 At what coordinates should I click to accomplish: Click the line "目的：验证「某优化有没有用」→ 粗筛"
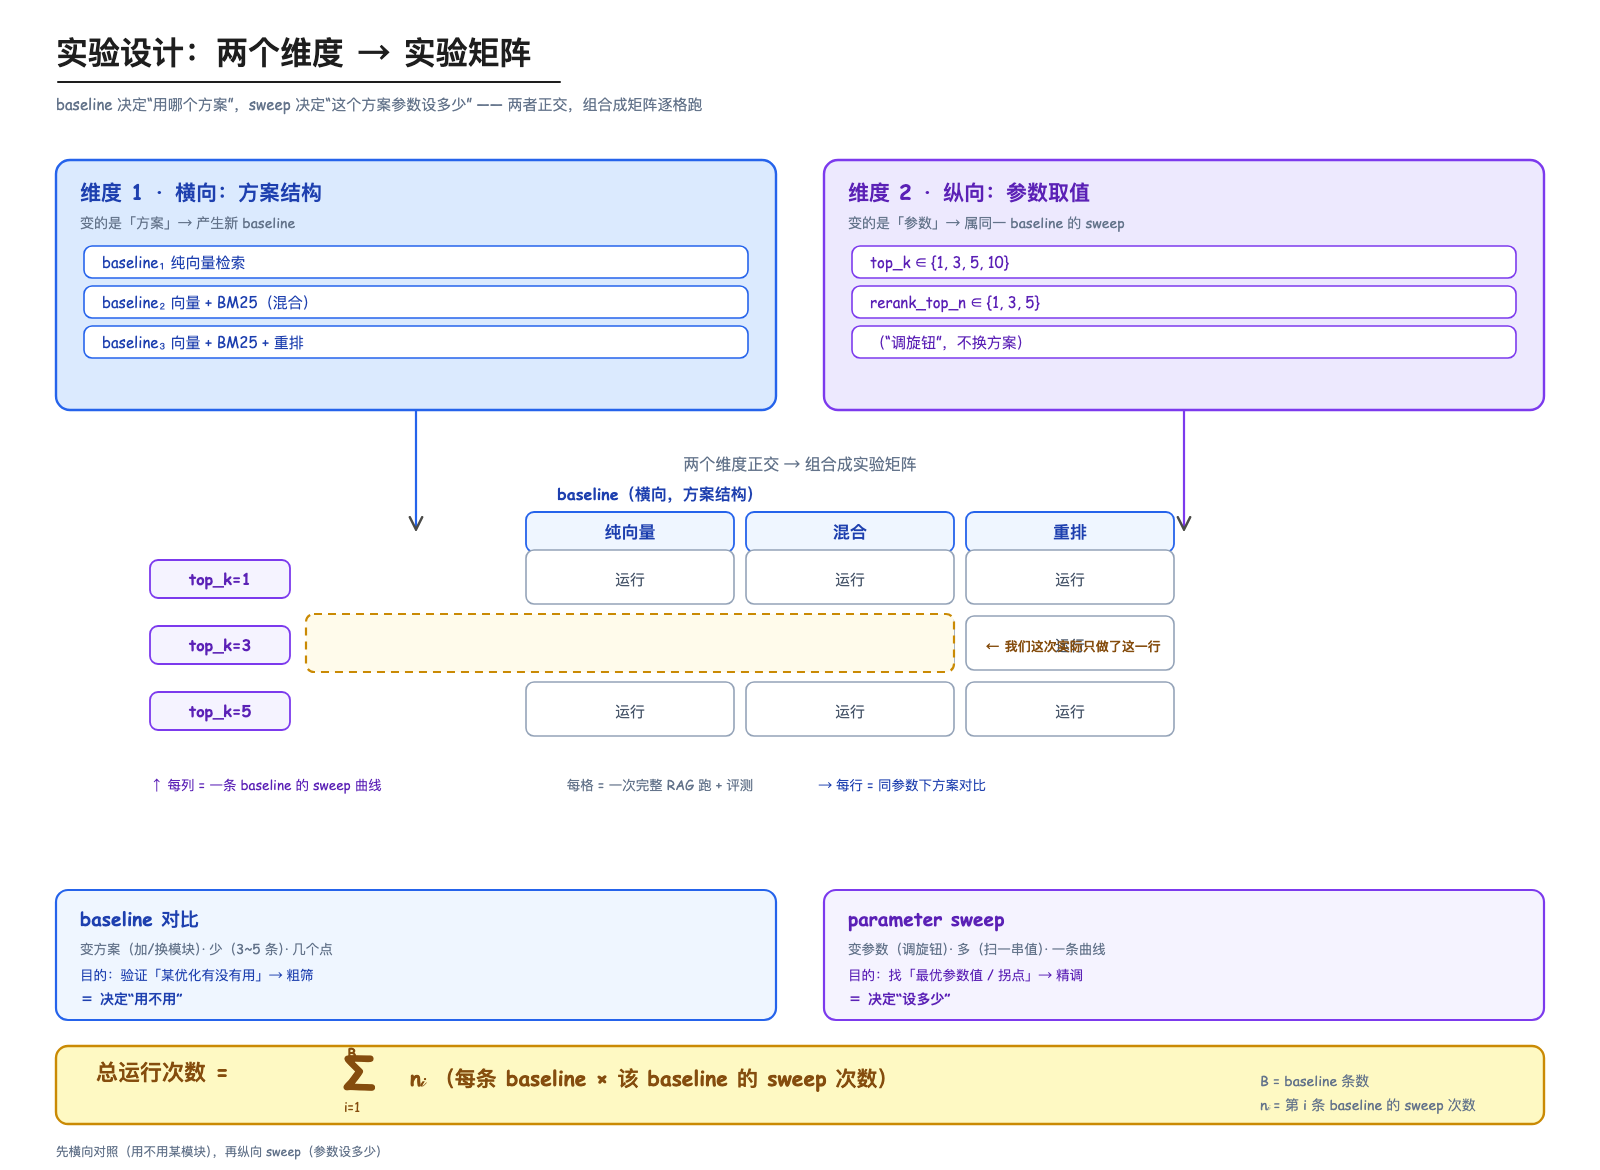[x=197, y=975]
